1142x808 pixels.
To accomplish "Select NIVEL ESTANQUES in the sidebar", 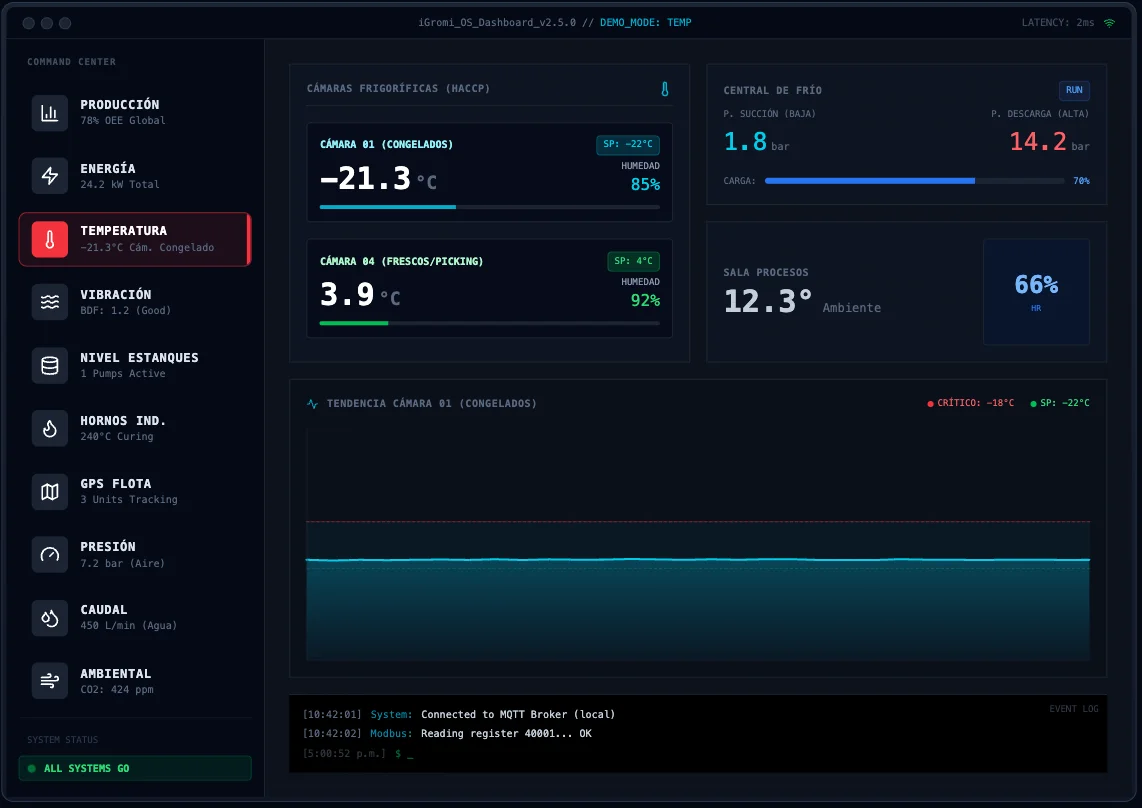I will point(135,365).
